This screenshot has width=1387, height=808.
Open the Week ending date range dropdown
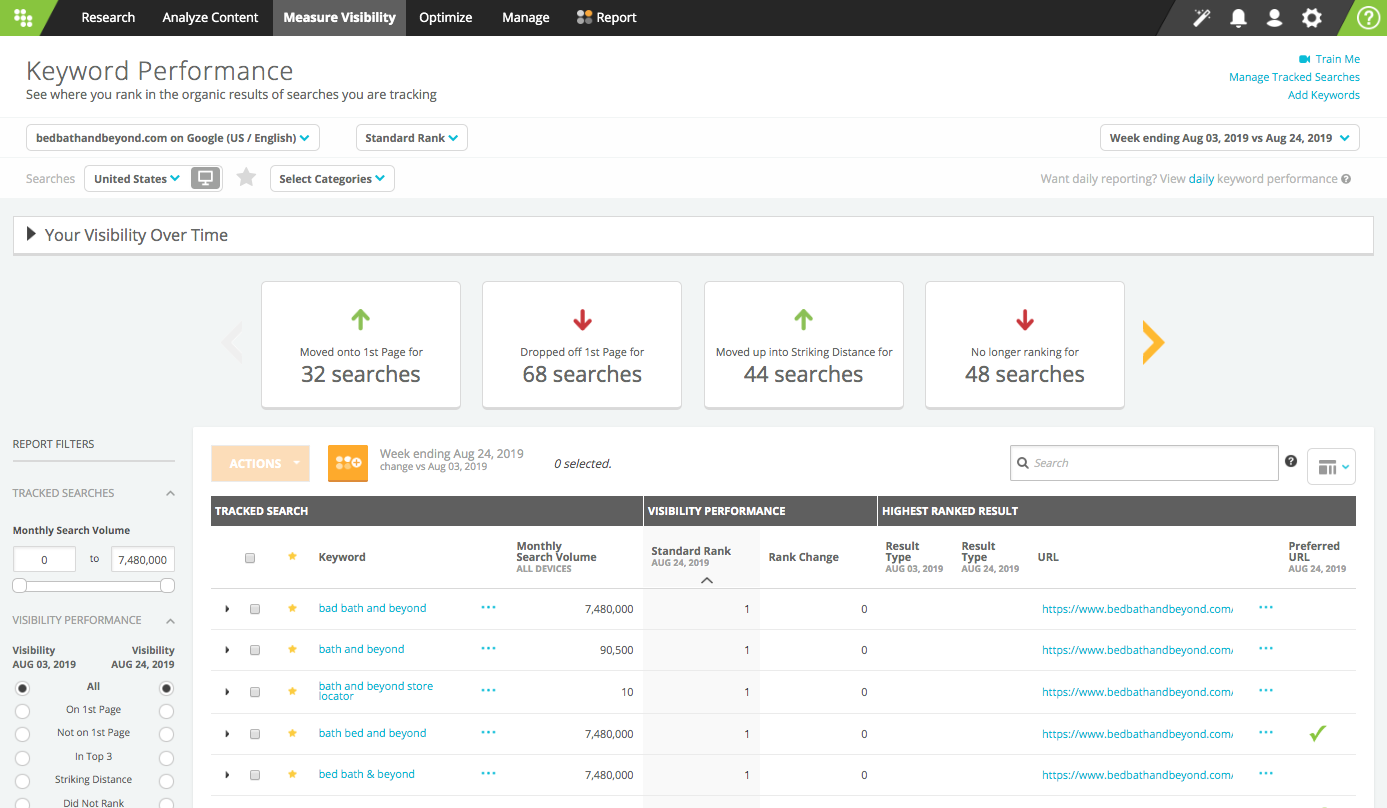pyautogui.click(x=1229, y=138)
